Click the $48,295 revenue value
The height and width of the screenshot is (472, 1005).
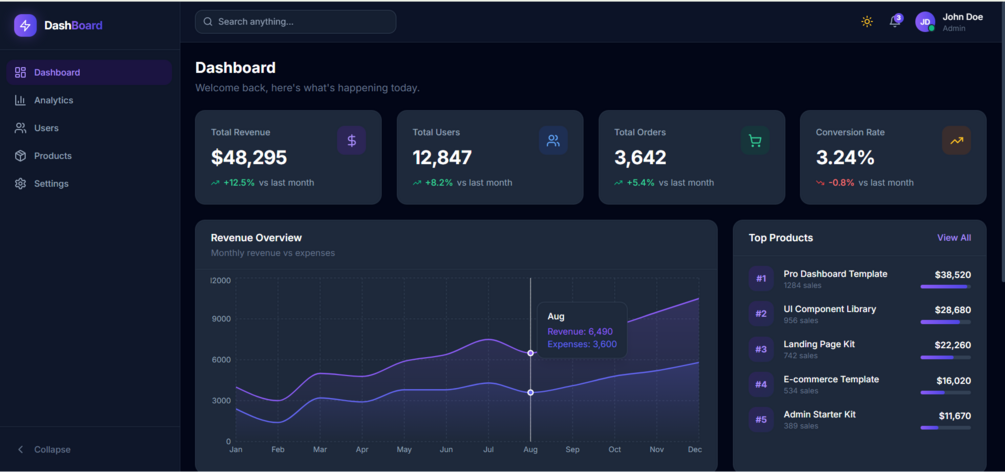(x=249, y=158)
